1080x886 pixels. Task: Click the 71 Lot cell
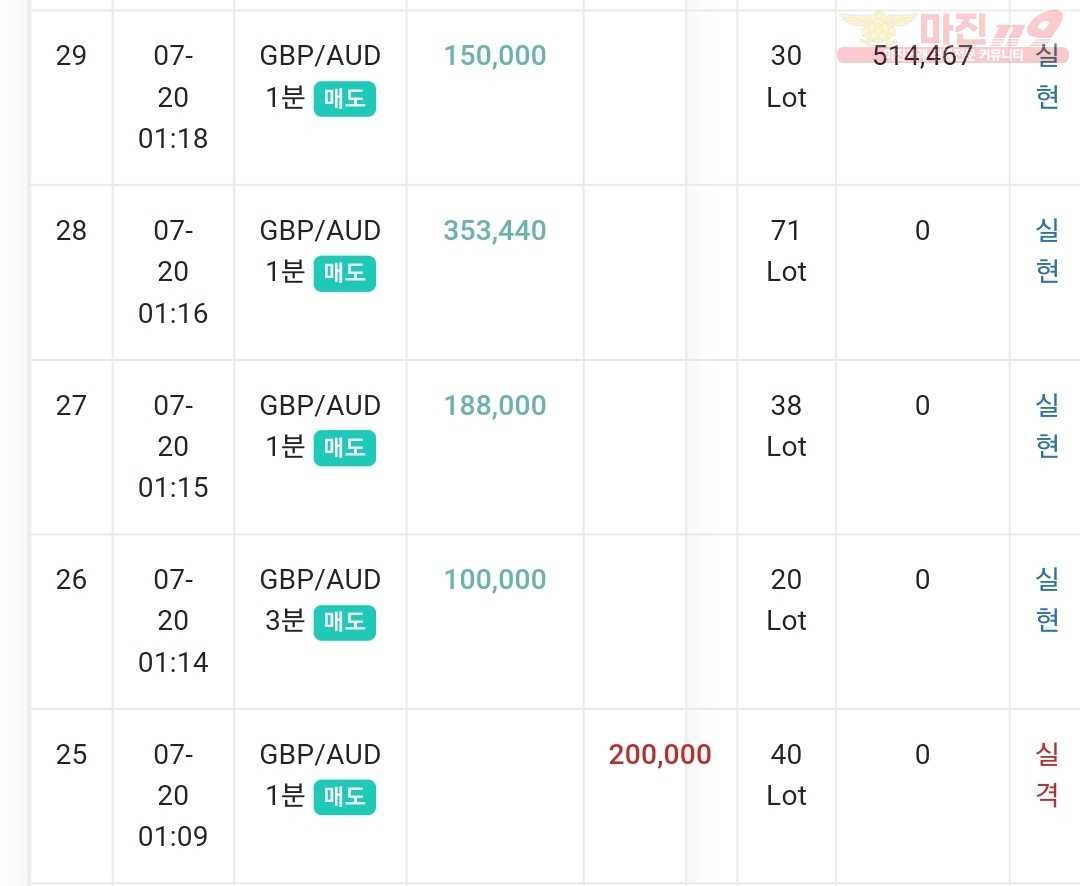coord(786,251)
